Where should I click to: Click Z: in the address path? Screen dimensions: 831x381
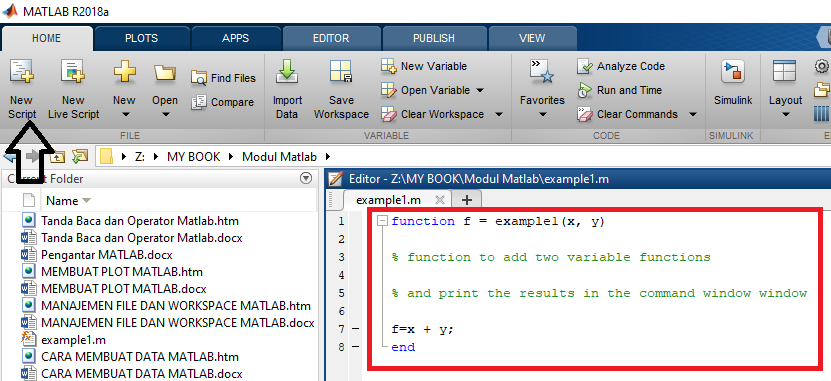click(x=140, y=157)
